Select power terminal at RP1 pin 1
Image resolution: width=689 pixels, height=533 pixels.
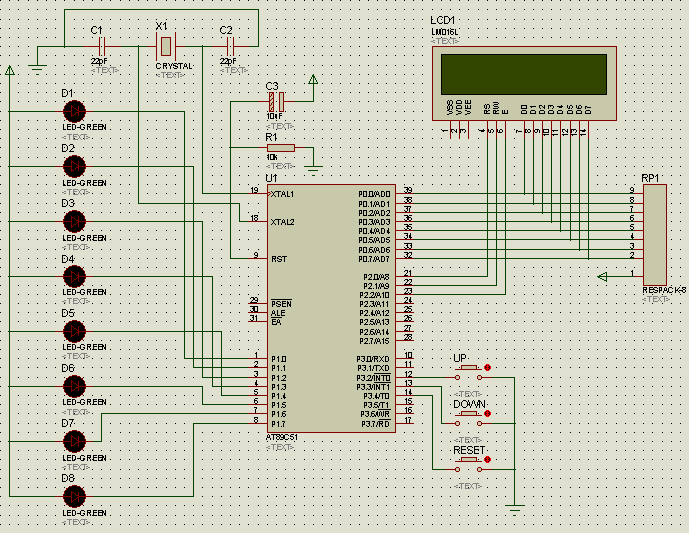click(603, 276)
